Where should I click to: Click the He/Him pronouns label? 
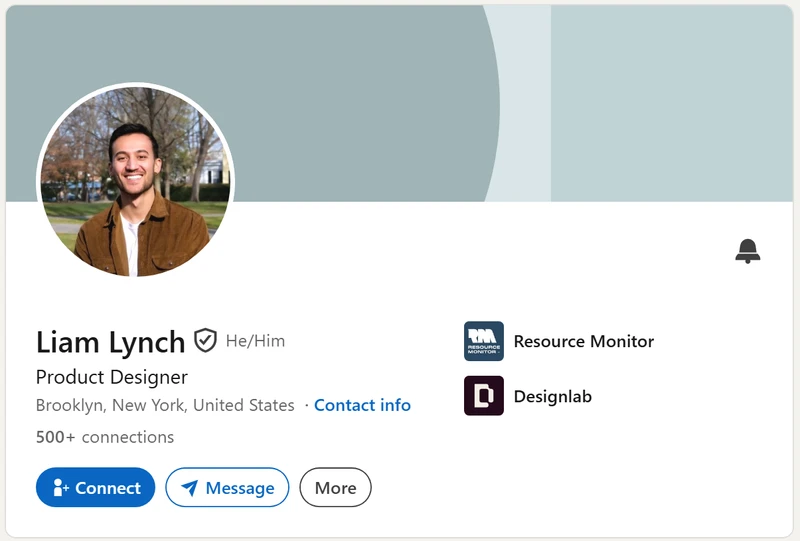(256, 341)
